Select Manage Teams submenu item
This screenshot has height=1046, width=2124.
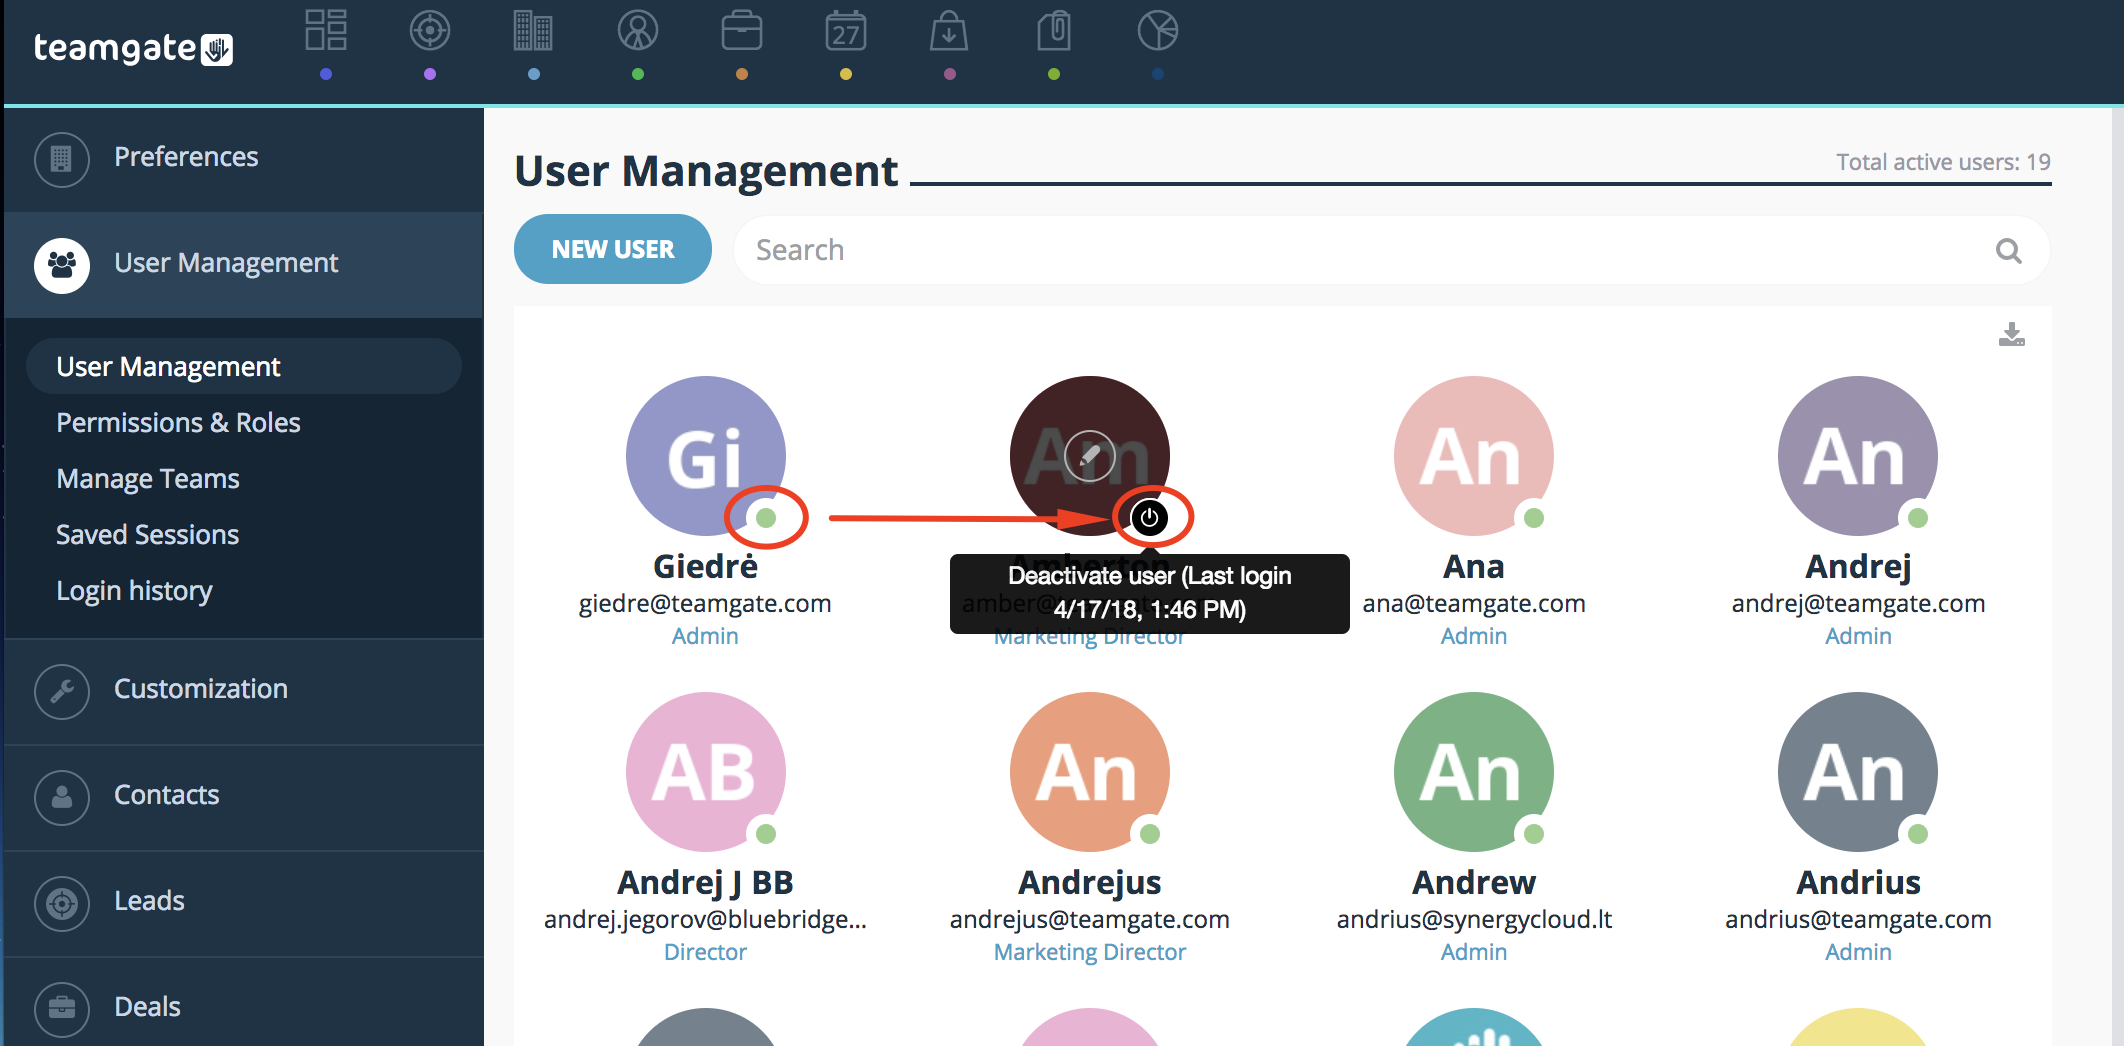coord(148,478)
